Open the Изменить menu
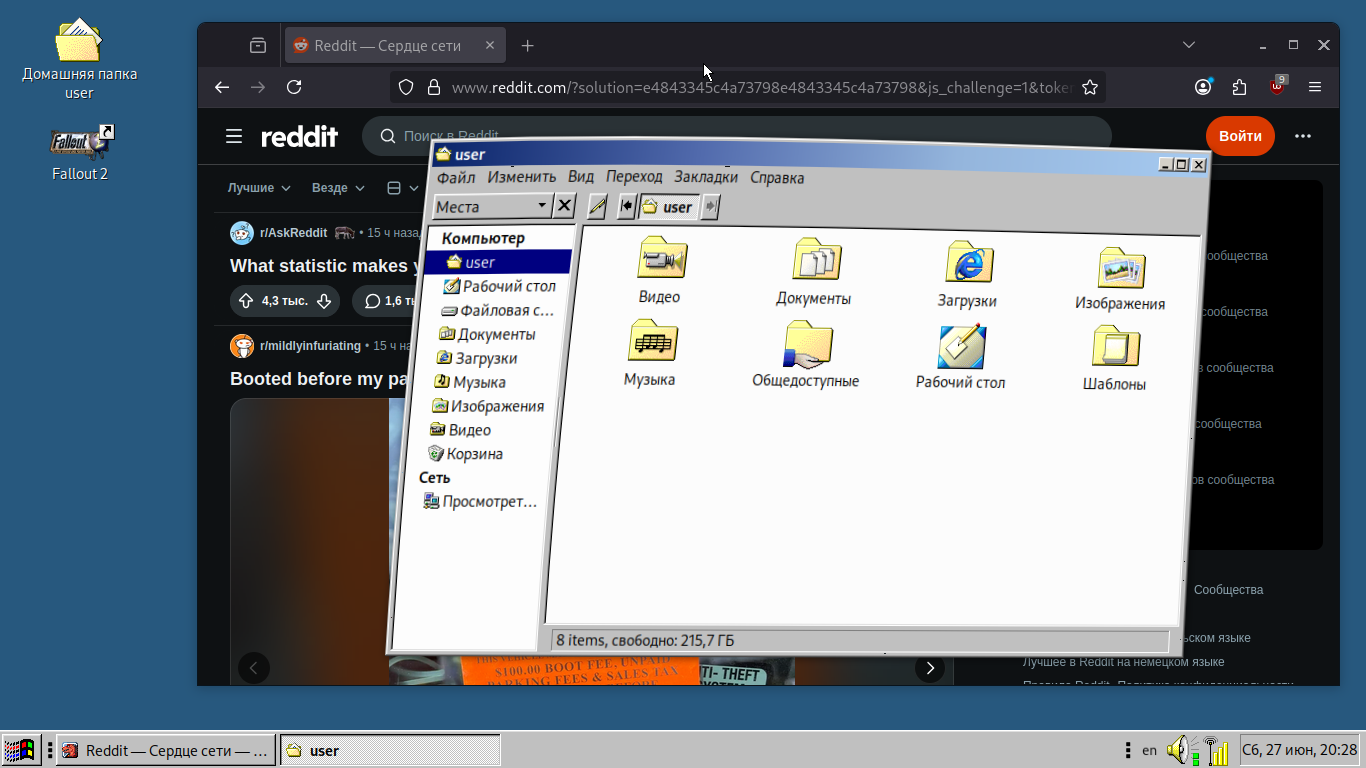 click(x=522, y=177)
